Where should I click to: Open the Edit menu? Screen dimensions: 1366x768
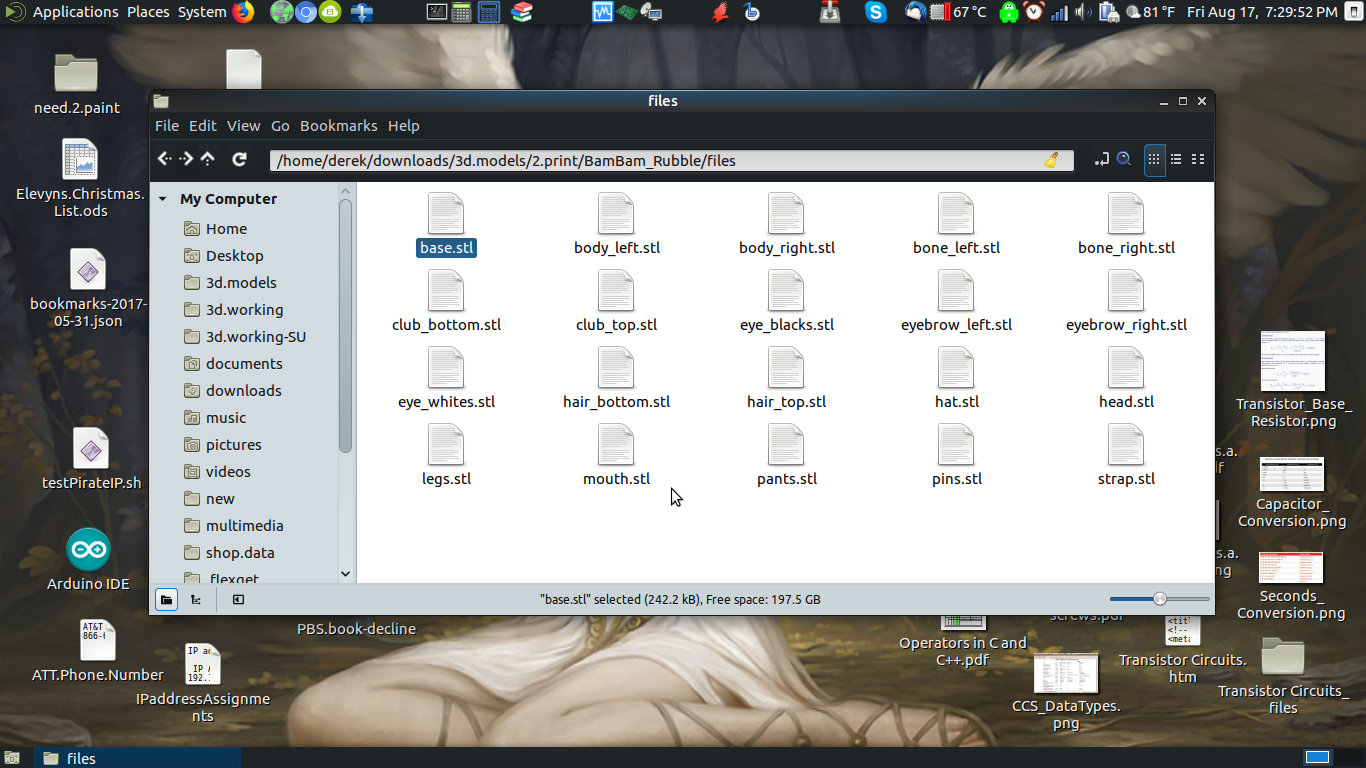coord(203,125)
